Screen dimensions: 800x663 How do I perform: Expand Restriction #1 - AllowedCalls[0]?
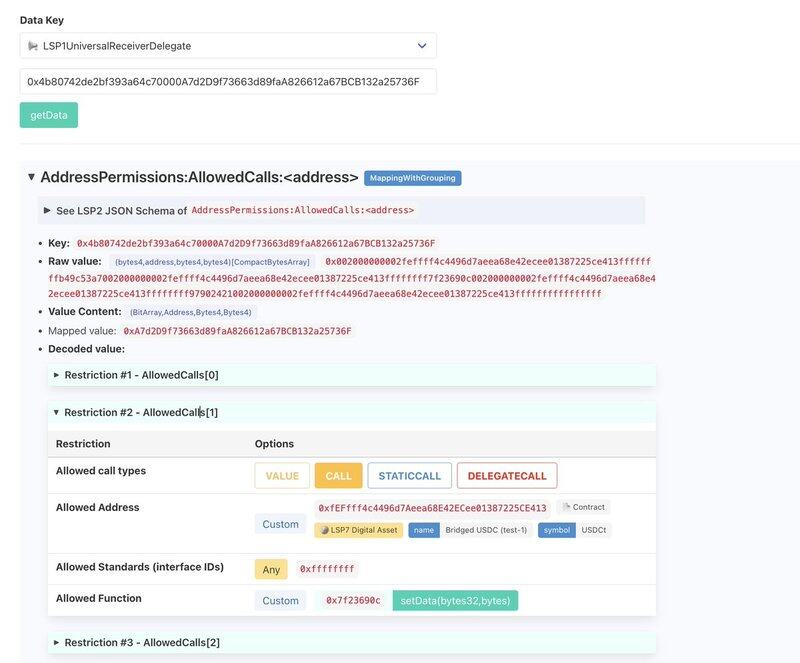57,375
